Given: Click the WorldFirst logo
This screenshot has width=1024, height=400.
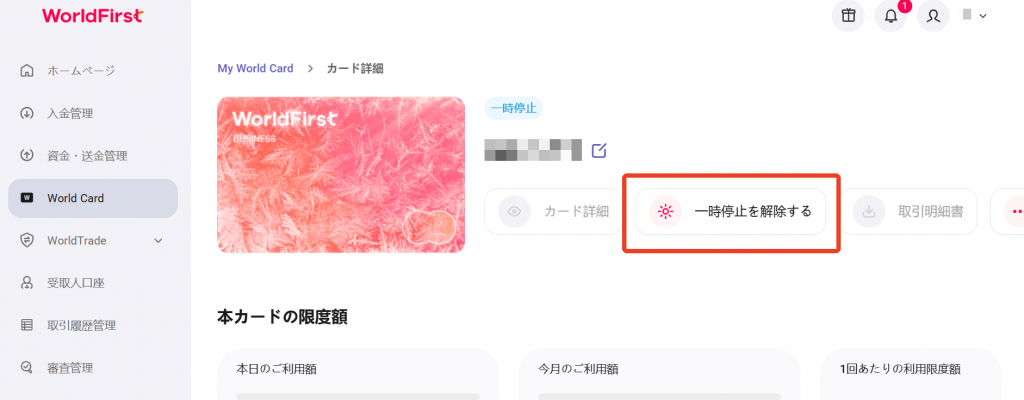Looking at the screenshot, I should (x=92, y=16).
